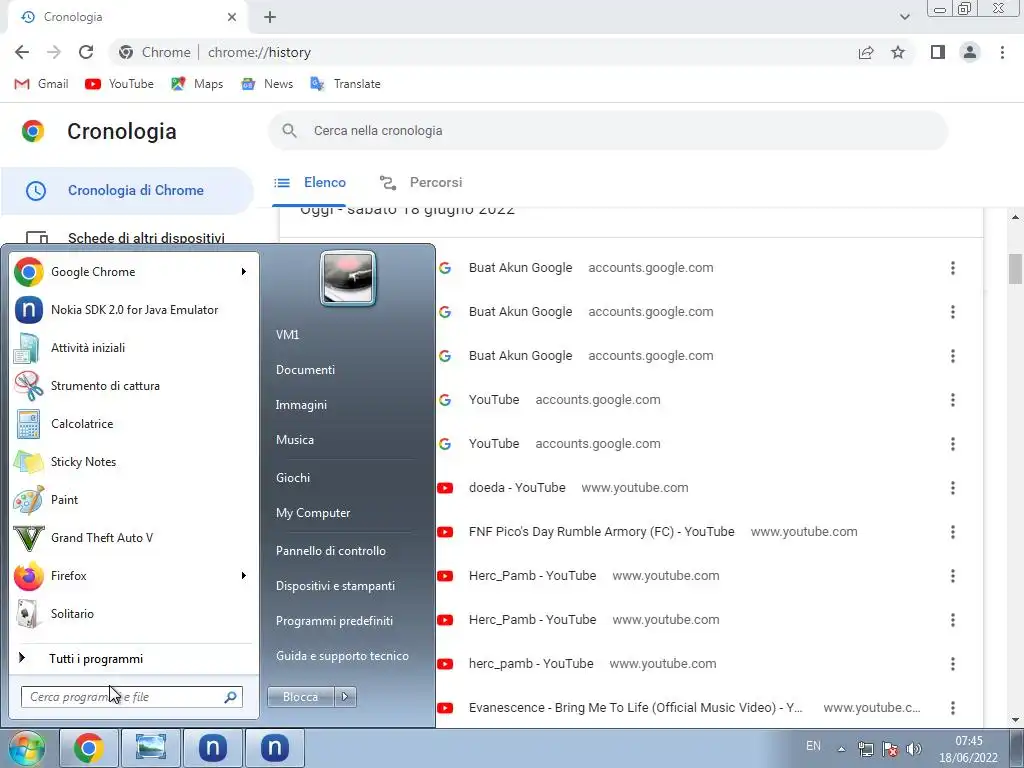Open Chrome three-dot main menu
Image resolution: width=1024 pixels, height=768 pixels.
1002,52
